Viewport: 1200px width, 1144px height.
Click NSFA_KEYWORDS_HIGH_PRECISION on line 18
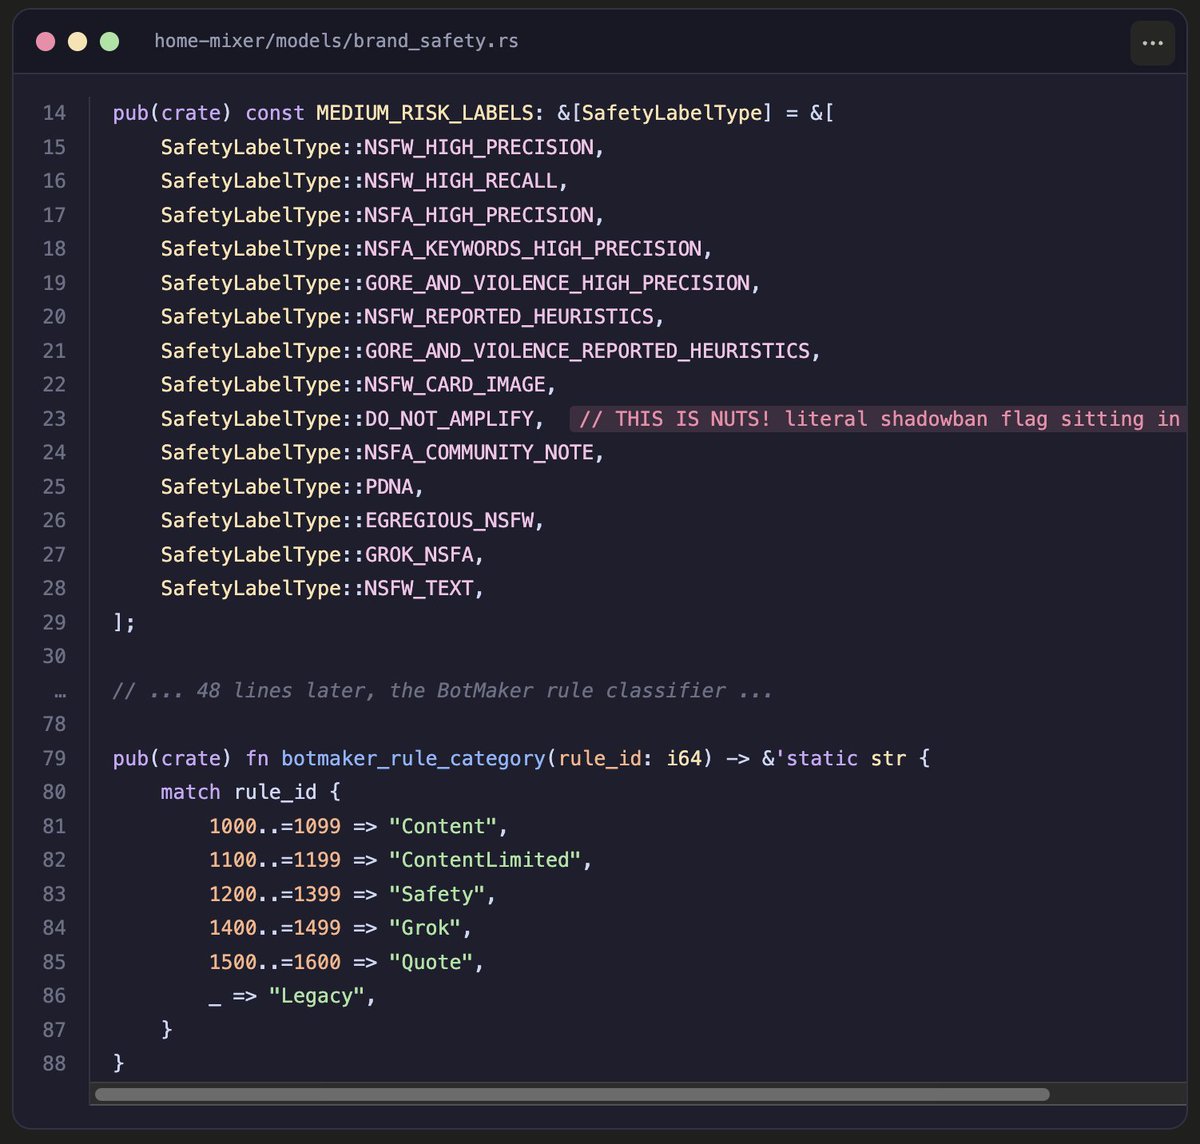(x=533, y=249)
